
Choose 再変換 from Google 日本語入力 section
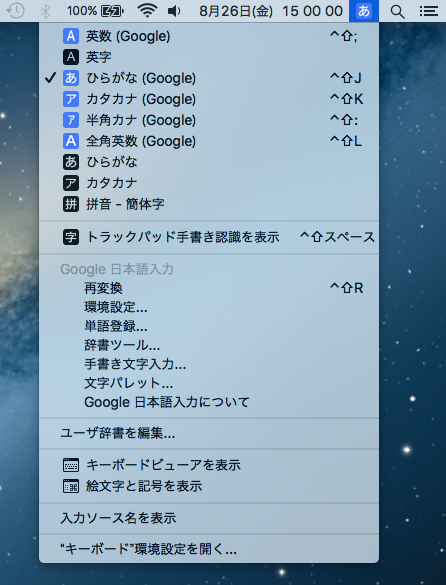tap(209, 288)
